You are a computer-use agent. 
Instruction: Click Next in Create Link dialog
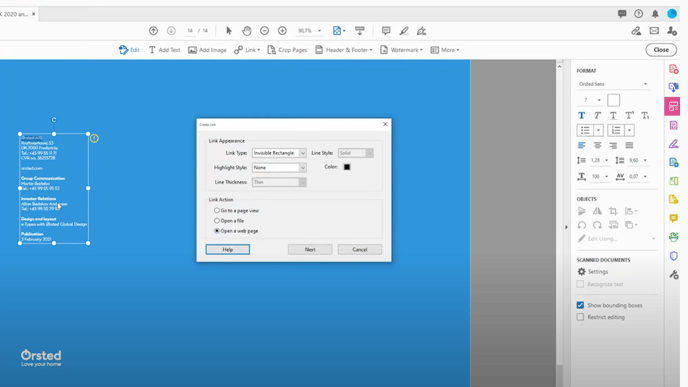point(310,249)
